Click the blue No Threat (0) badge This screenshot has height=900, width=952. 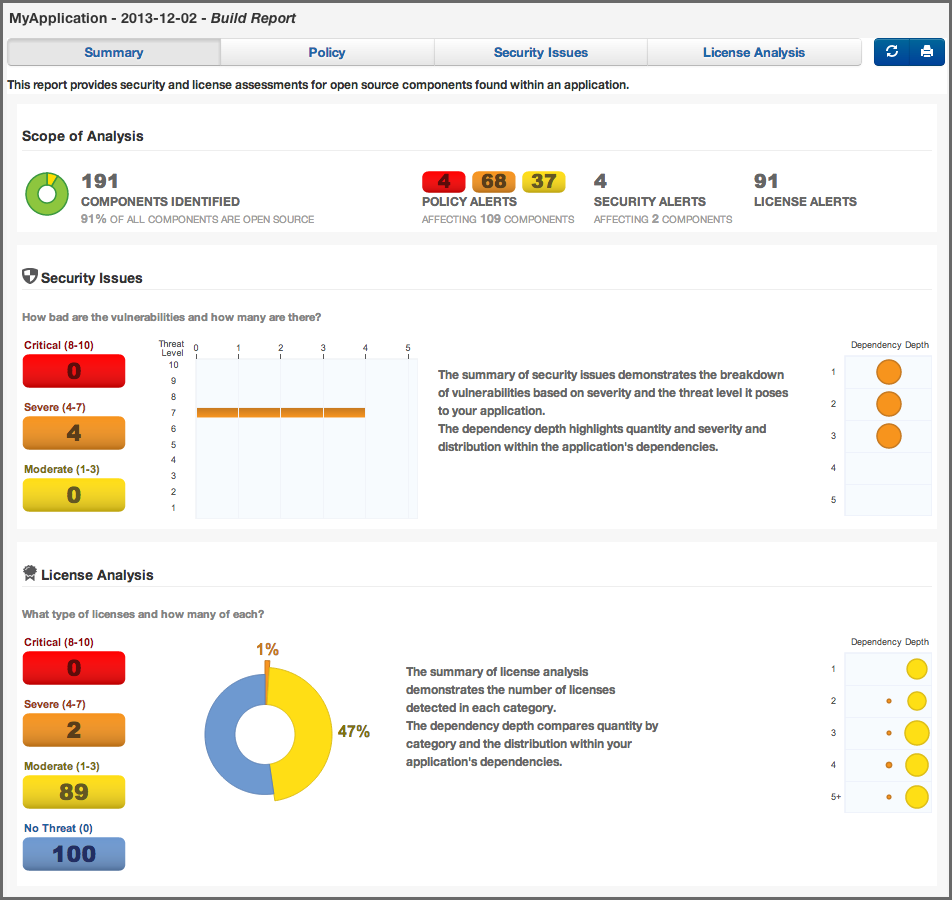click(x=73, y=854)
